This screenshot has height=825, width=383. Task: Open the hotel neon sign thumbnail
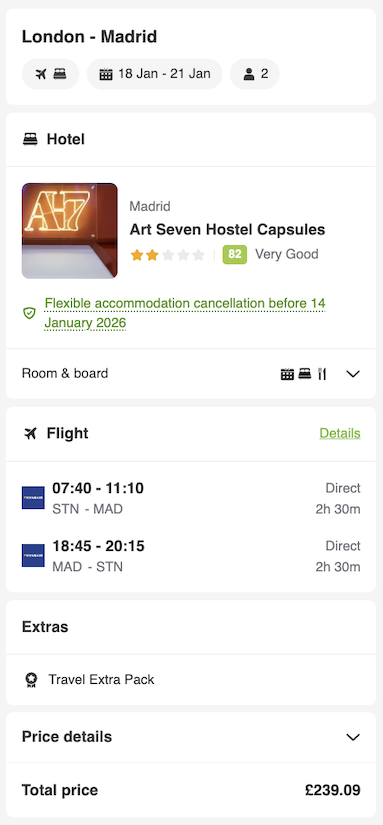coord(69,230)
